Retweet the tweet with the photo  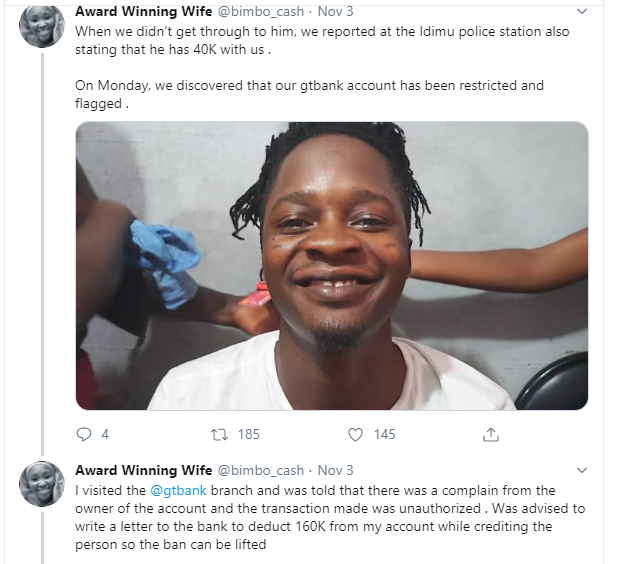pos(220,434)
